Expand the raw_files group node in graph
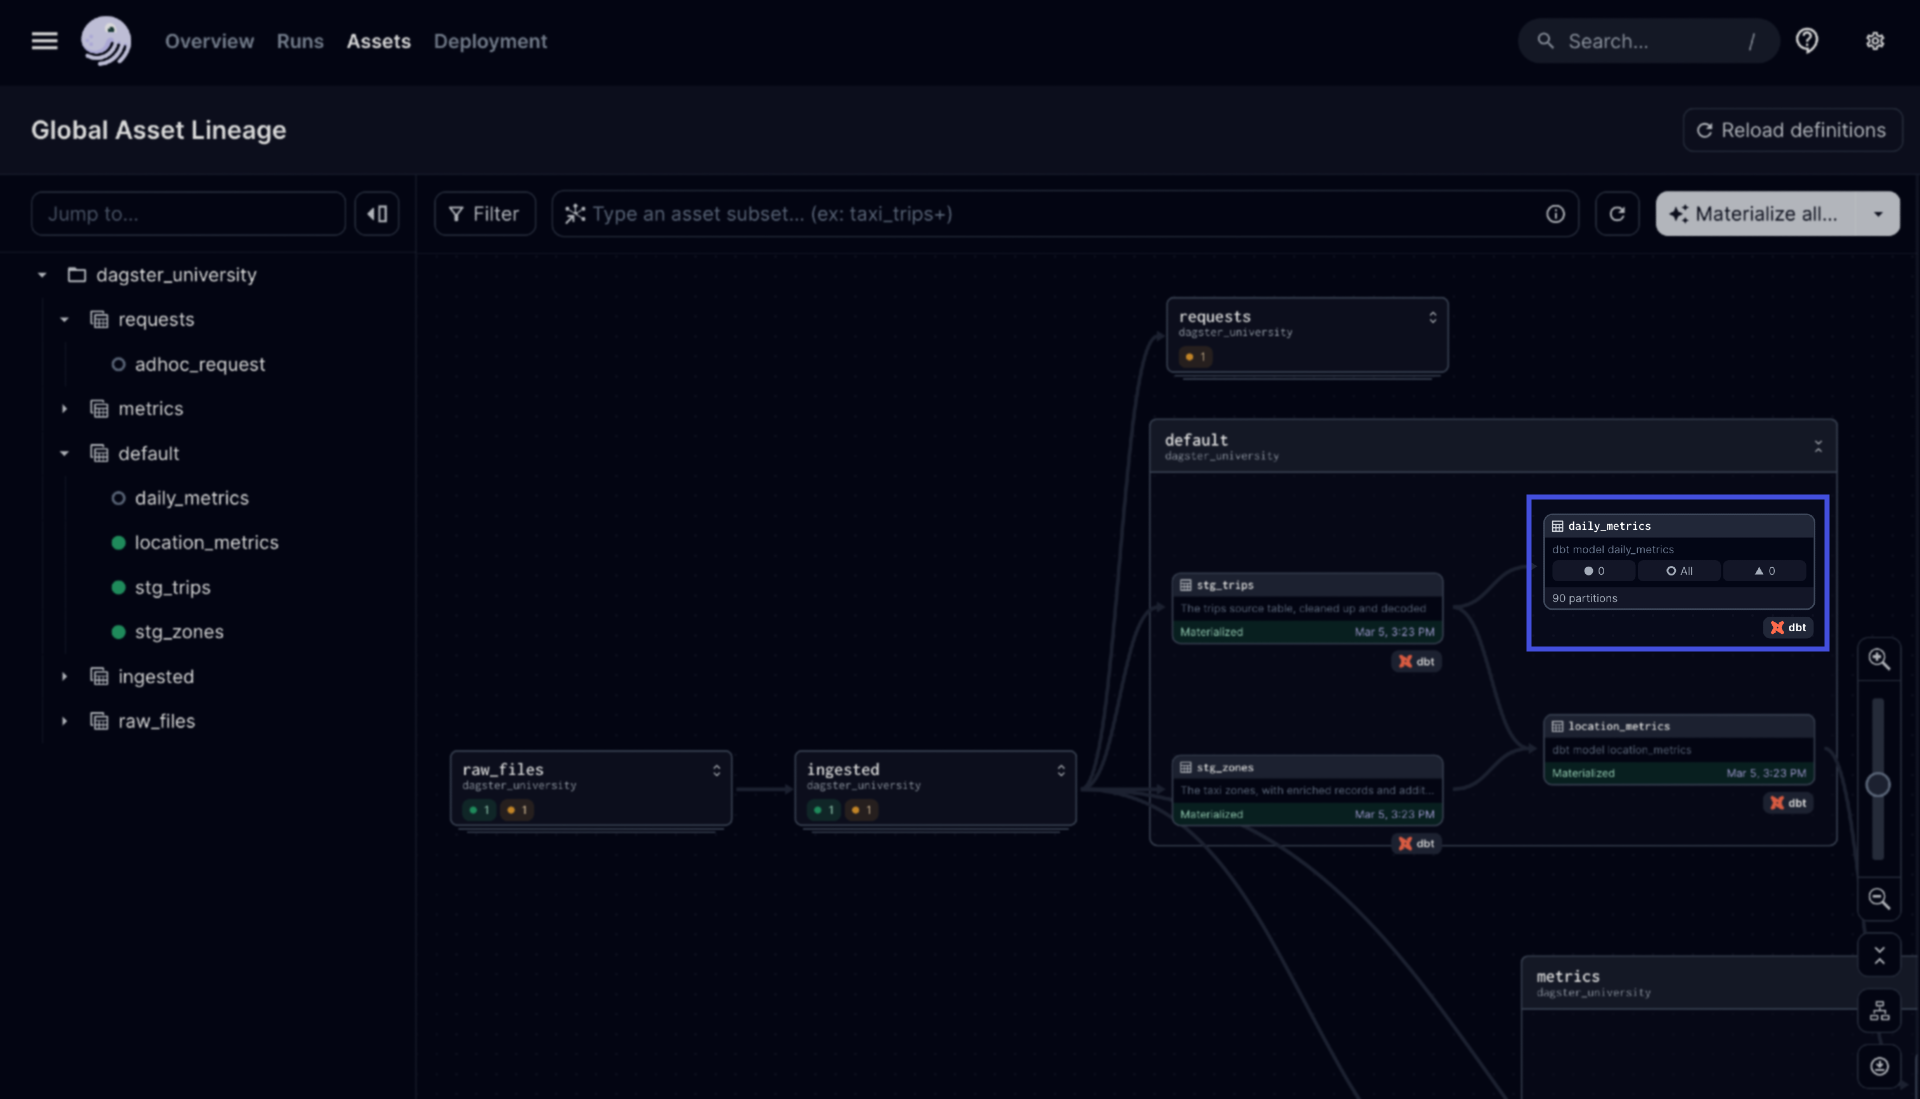 (x=716, y=770)
